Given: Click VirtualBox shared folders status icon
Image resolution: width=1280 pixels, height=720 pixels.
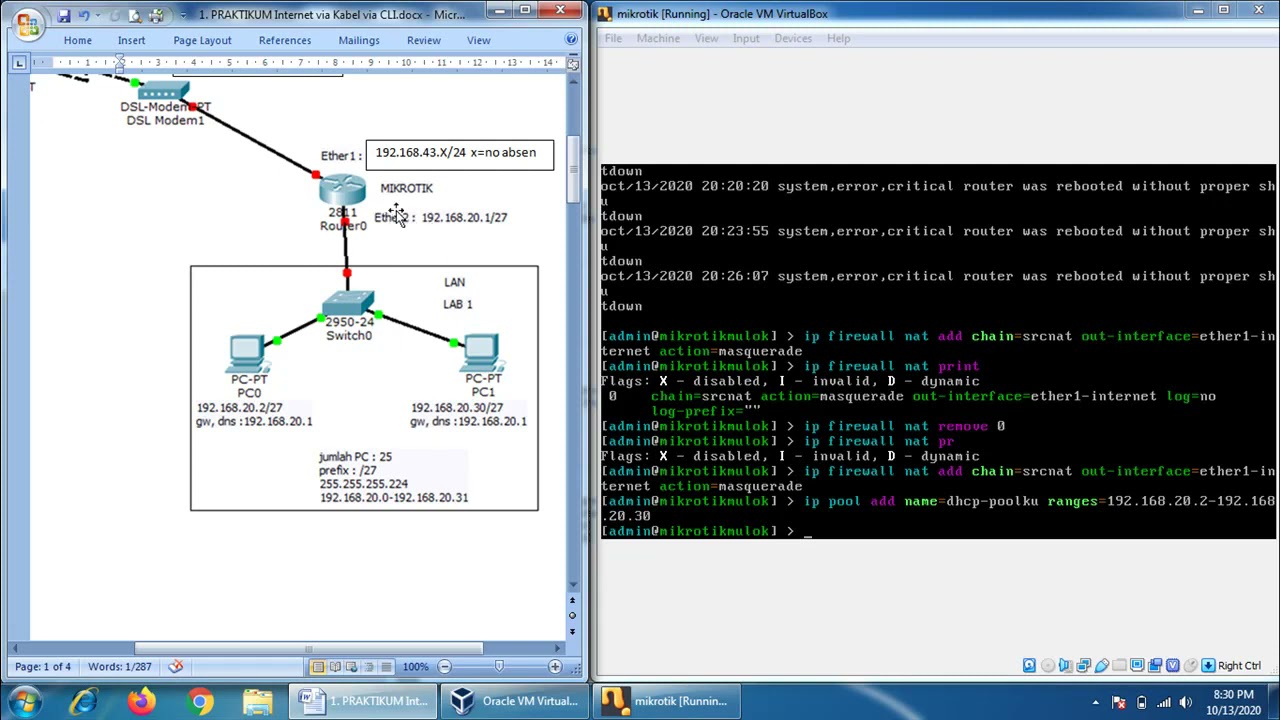Looking at the screenshot, I should (1119, 666).
